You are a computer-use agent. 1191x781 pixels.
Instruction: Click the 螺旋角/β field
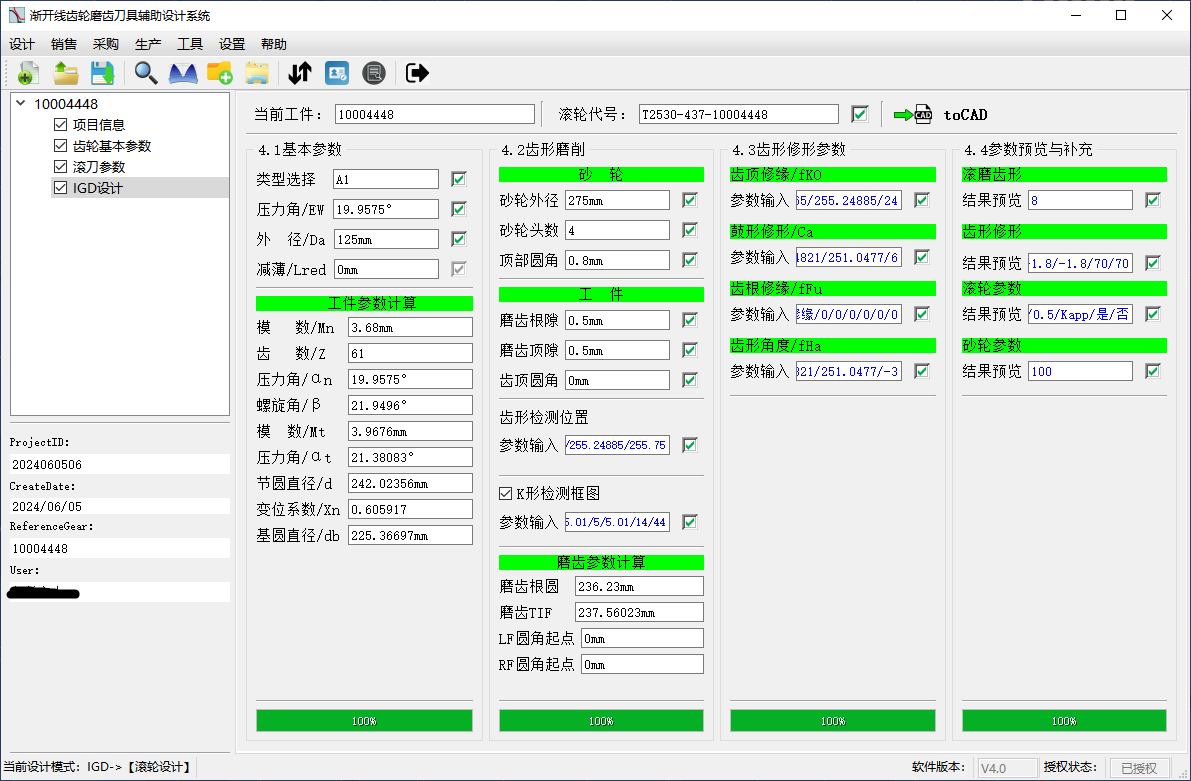point(410,405)
